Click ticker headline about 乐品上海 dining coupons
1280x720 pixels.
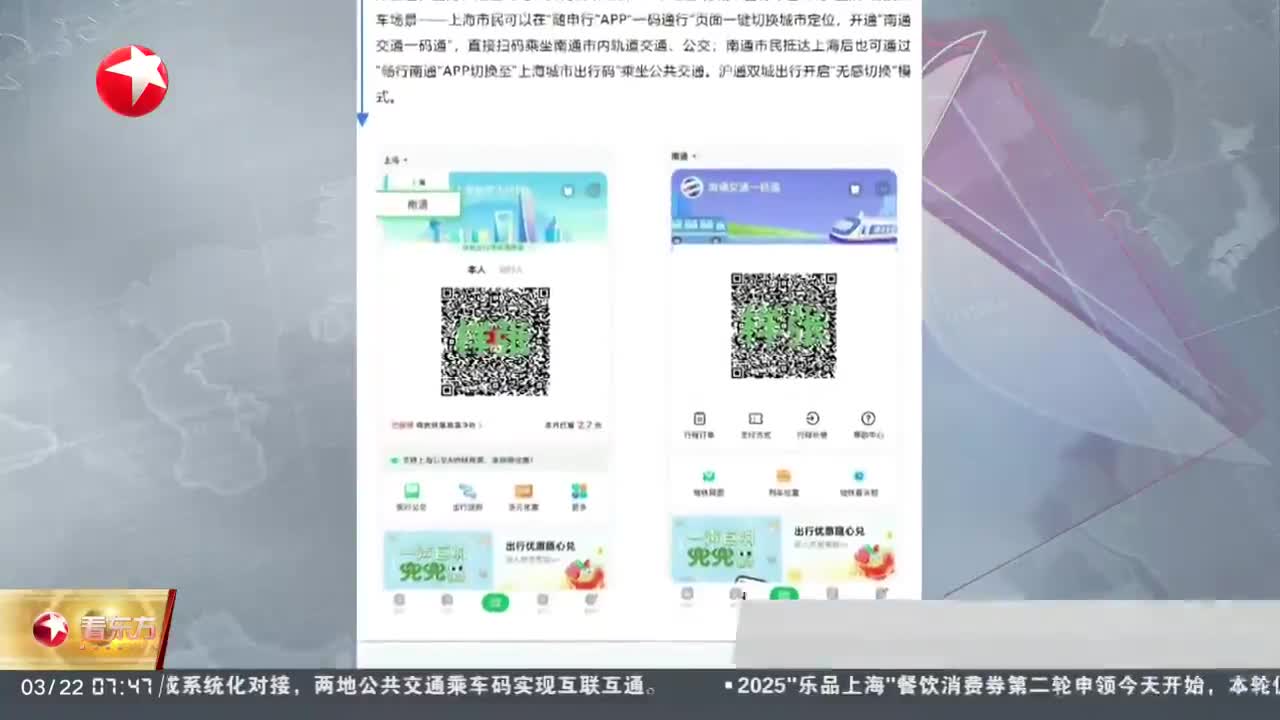pyautogui.click(x=1002, y=687)
